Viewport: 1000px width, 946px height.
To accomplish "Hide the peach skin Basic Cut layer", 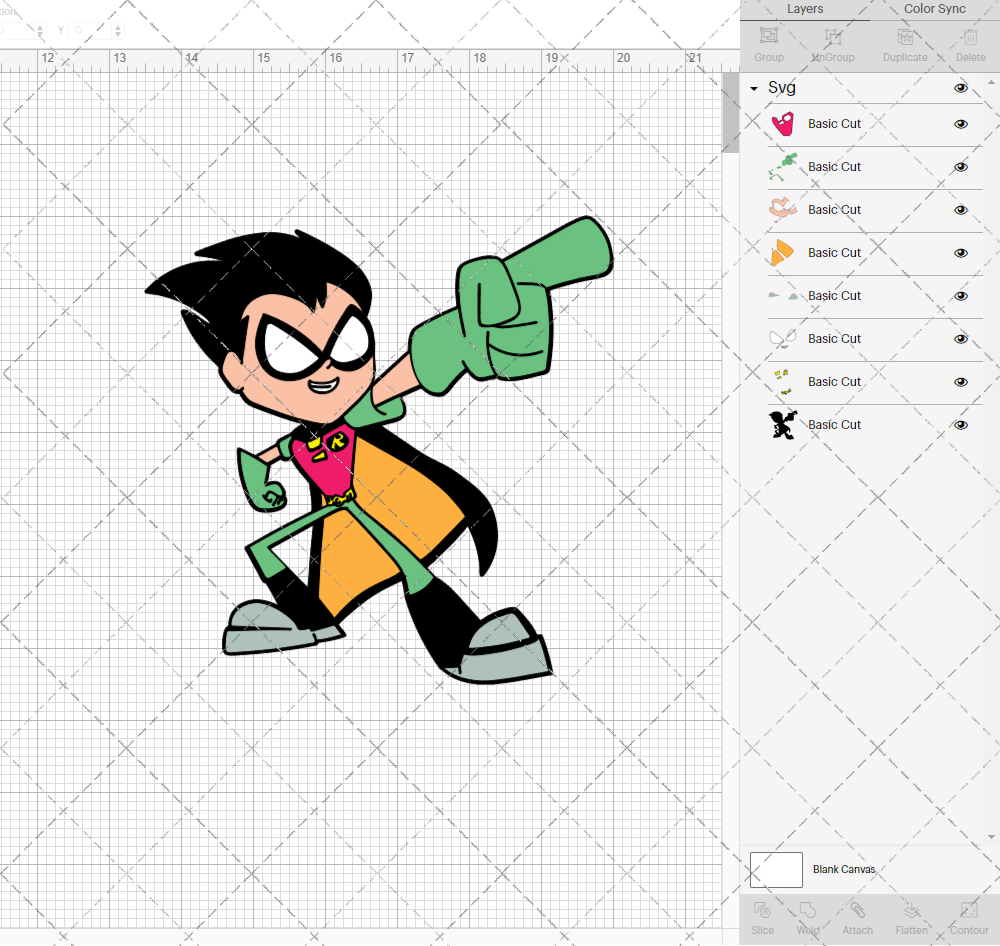I will click(x=960, y=210).
